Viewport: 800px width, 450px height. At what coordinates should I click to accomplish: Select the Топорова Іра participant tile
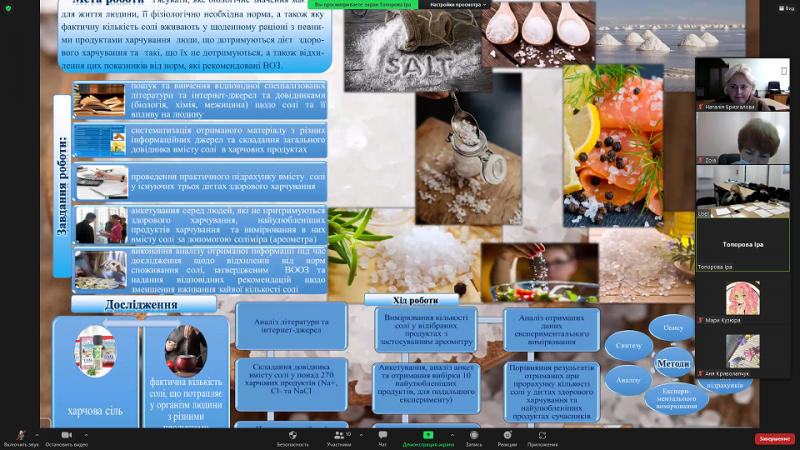click(x=742, y=245)
